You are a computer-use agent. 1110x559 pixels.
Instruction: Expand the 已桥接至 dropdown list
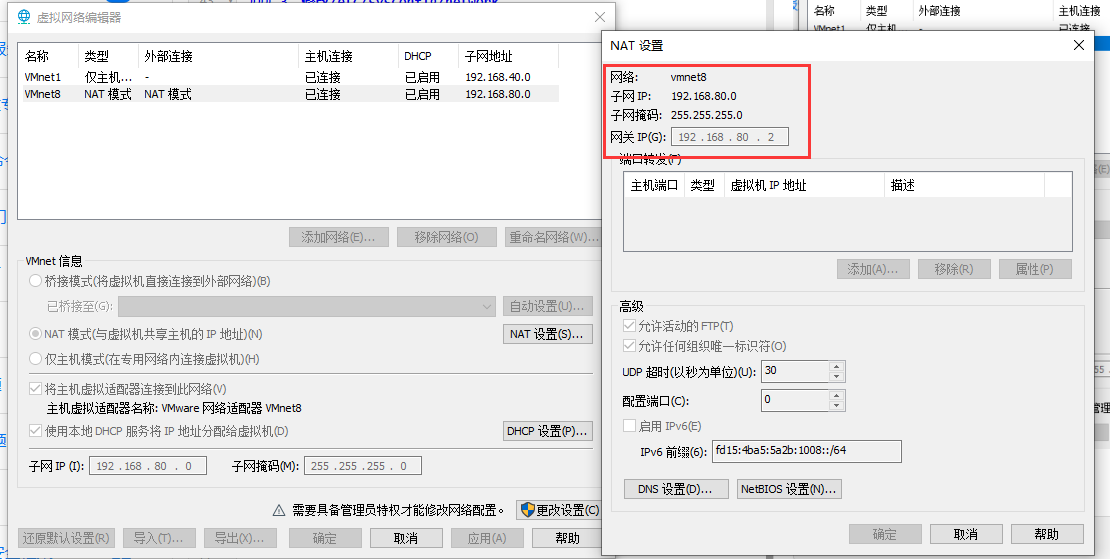tap(487, 306)
